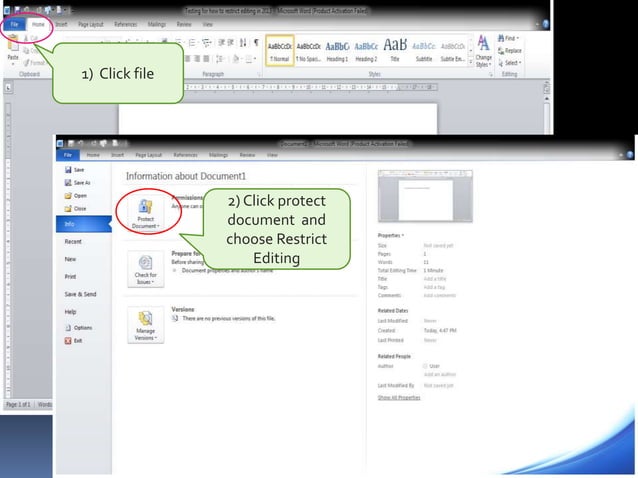Expand the Styles gallery more arrow

tap(471, 62)
